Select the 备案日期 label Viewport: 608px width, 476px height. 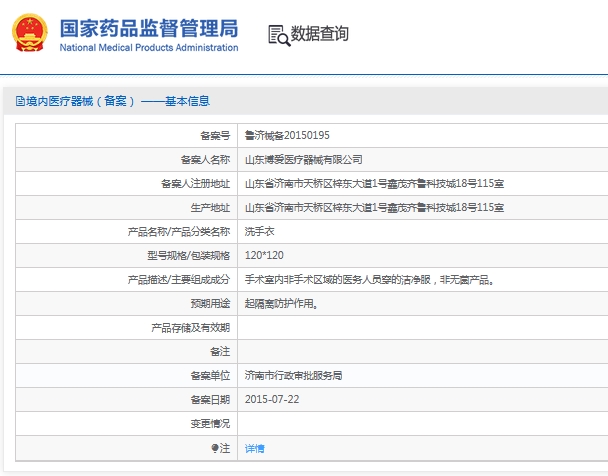coord(210,400)
